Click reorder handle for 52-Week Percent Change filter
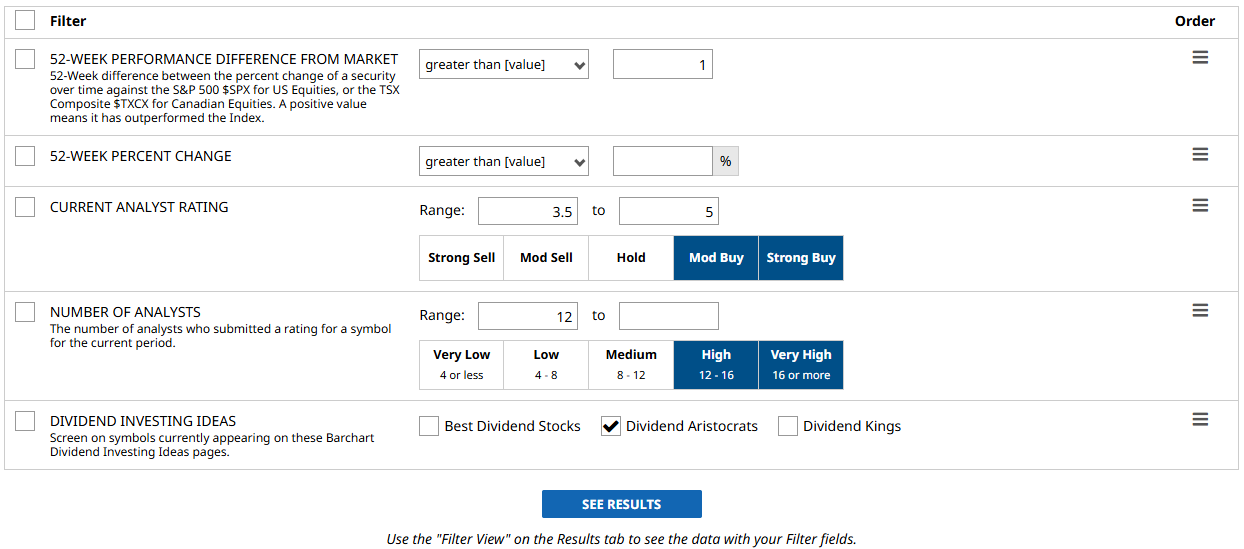This screenshot has height=549, width=1244. point(1200,155)
